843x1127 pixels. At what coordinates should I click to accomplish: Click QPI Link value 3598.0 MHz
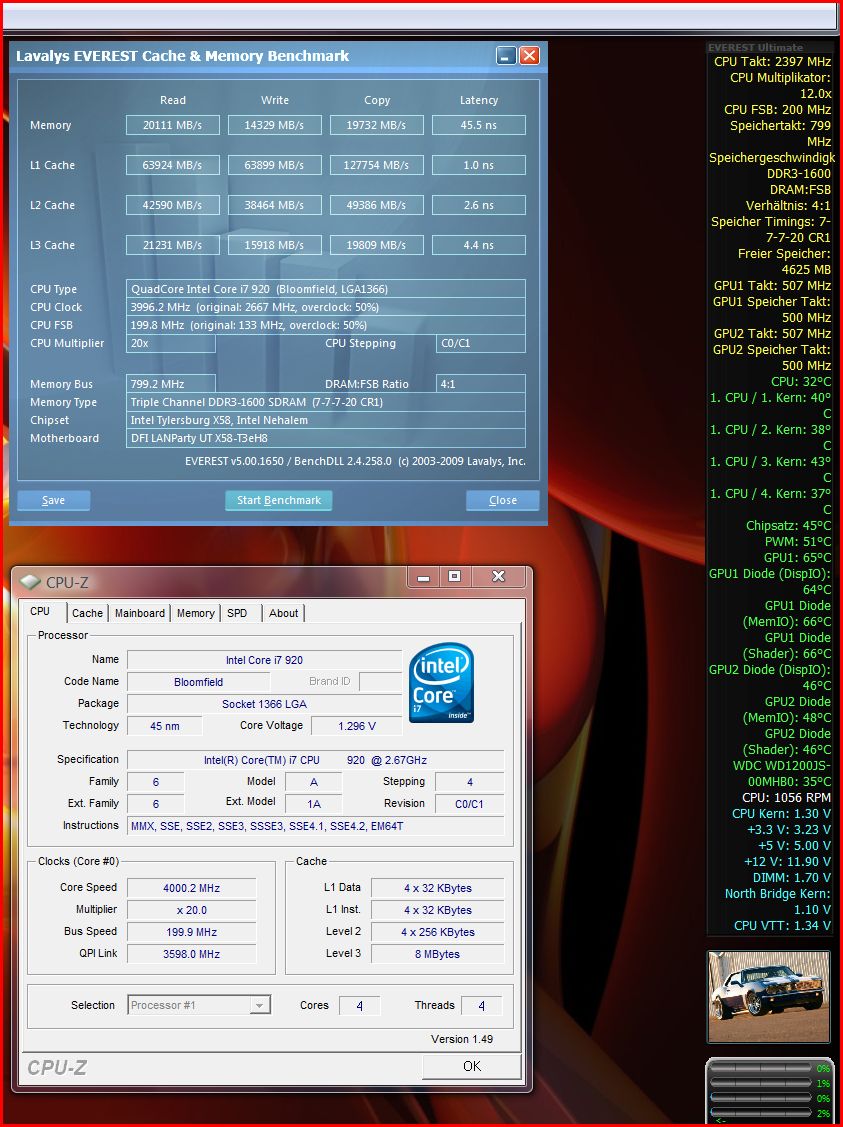(191, 954)
